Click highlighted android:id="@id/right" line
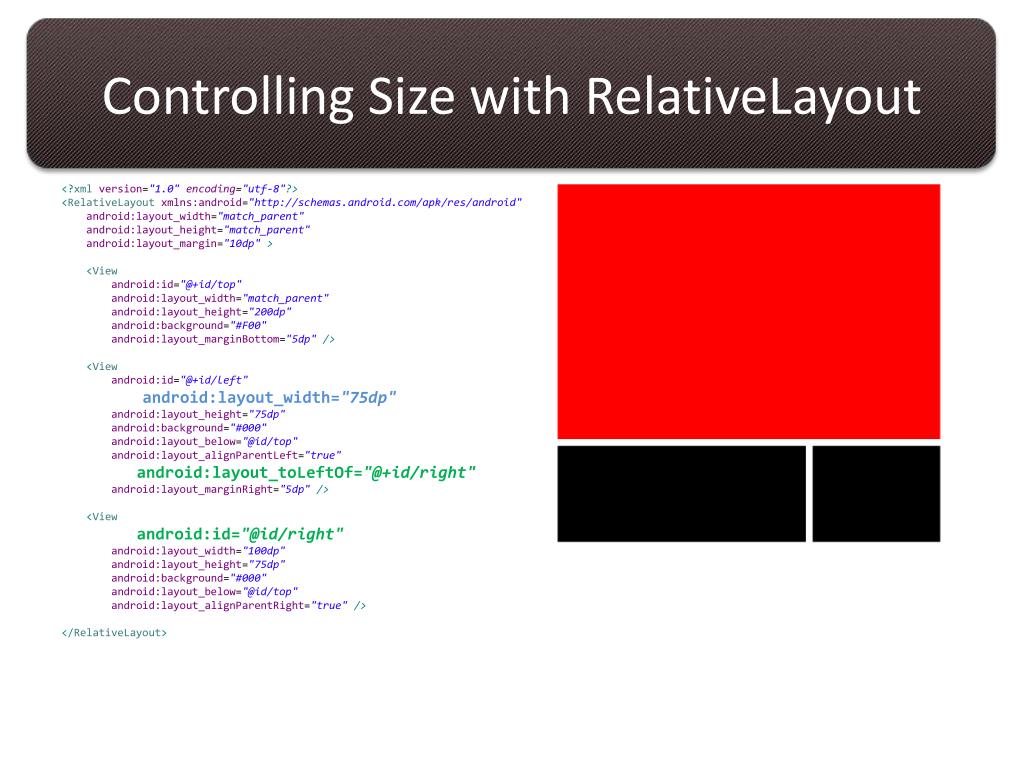The width and height of the screenshot is (1024, 768). tap(240, 534)
